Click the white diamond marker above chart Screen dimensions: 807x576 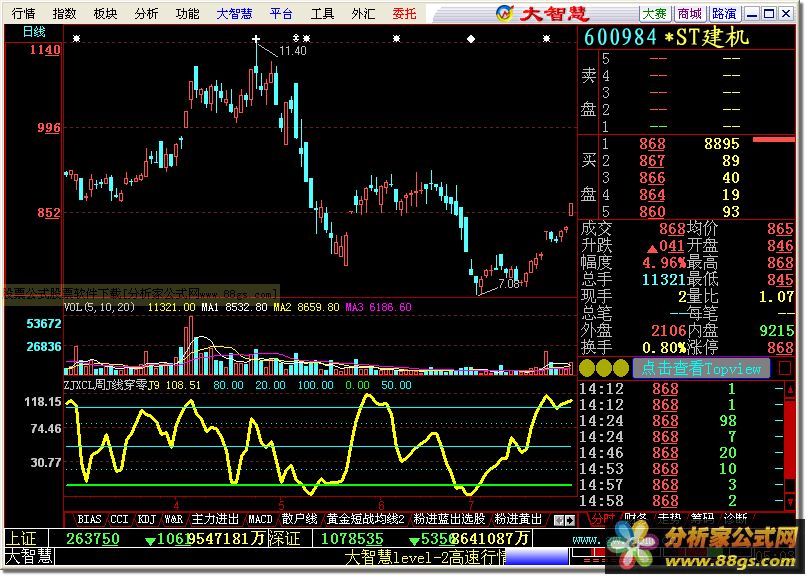[471, 39]
